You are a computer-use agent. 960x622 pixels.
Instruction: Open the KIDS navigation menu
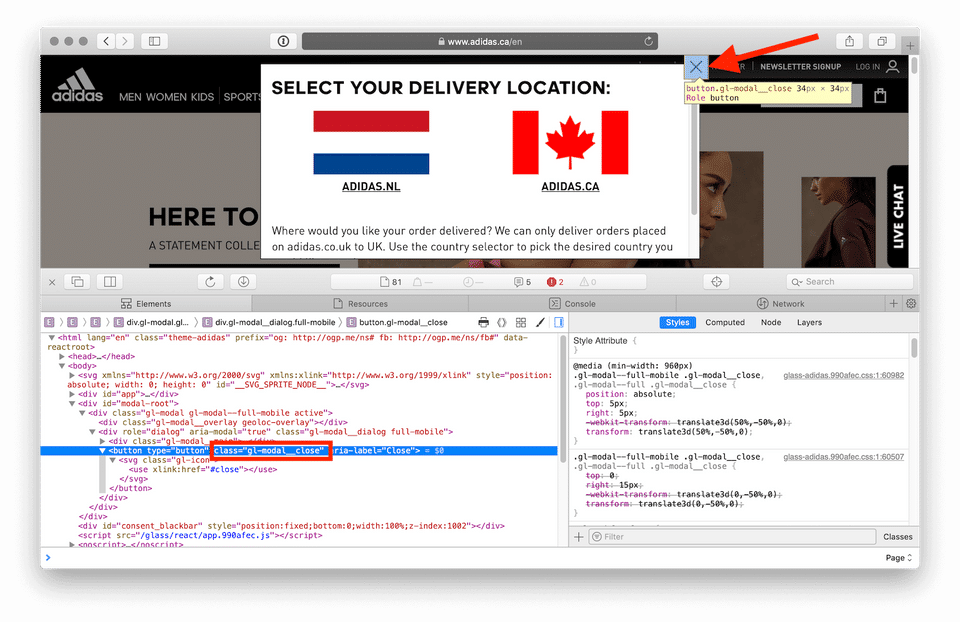(202, 97)
